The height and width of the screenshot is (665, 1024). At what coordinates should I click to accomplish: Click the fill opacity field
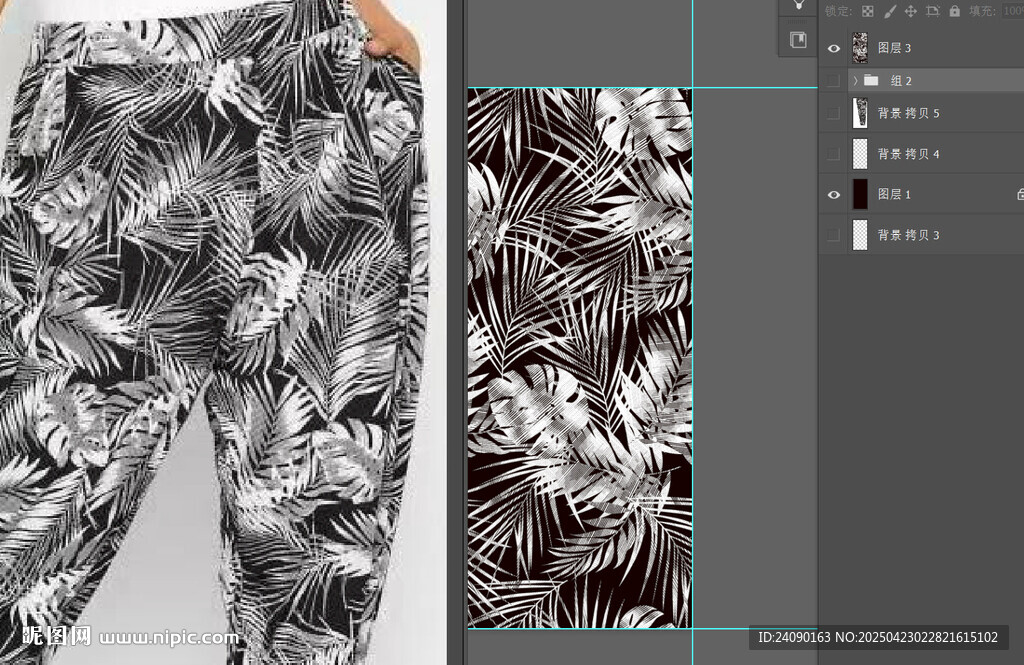[x=1013, y=11]
